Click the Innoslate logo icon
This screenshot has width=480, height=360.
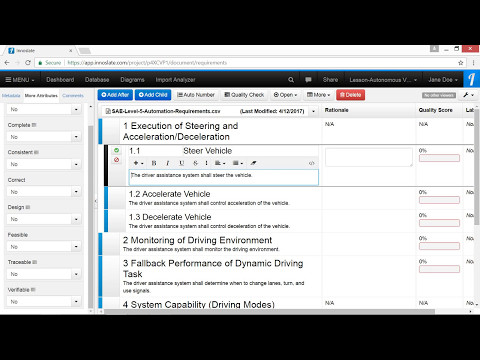[471, 80]
